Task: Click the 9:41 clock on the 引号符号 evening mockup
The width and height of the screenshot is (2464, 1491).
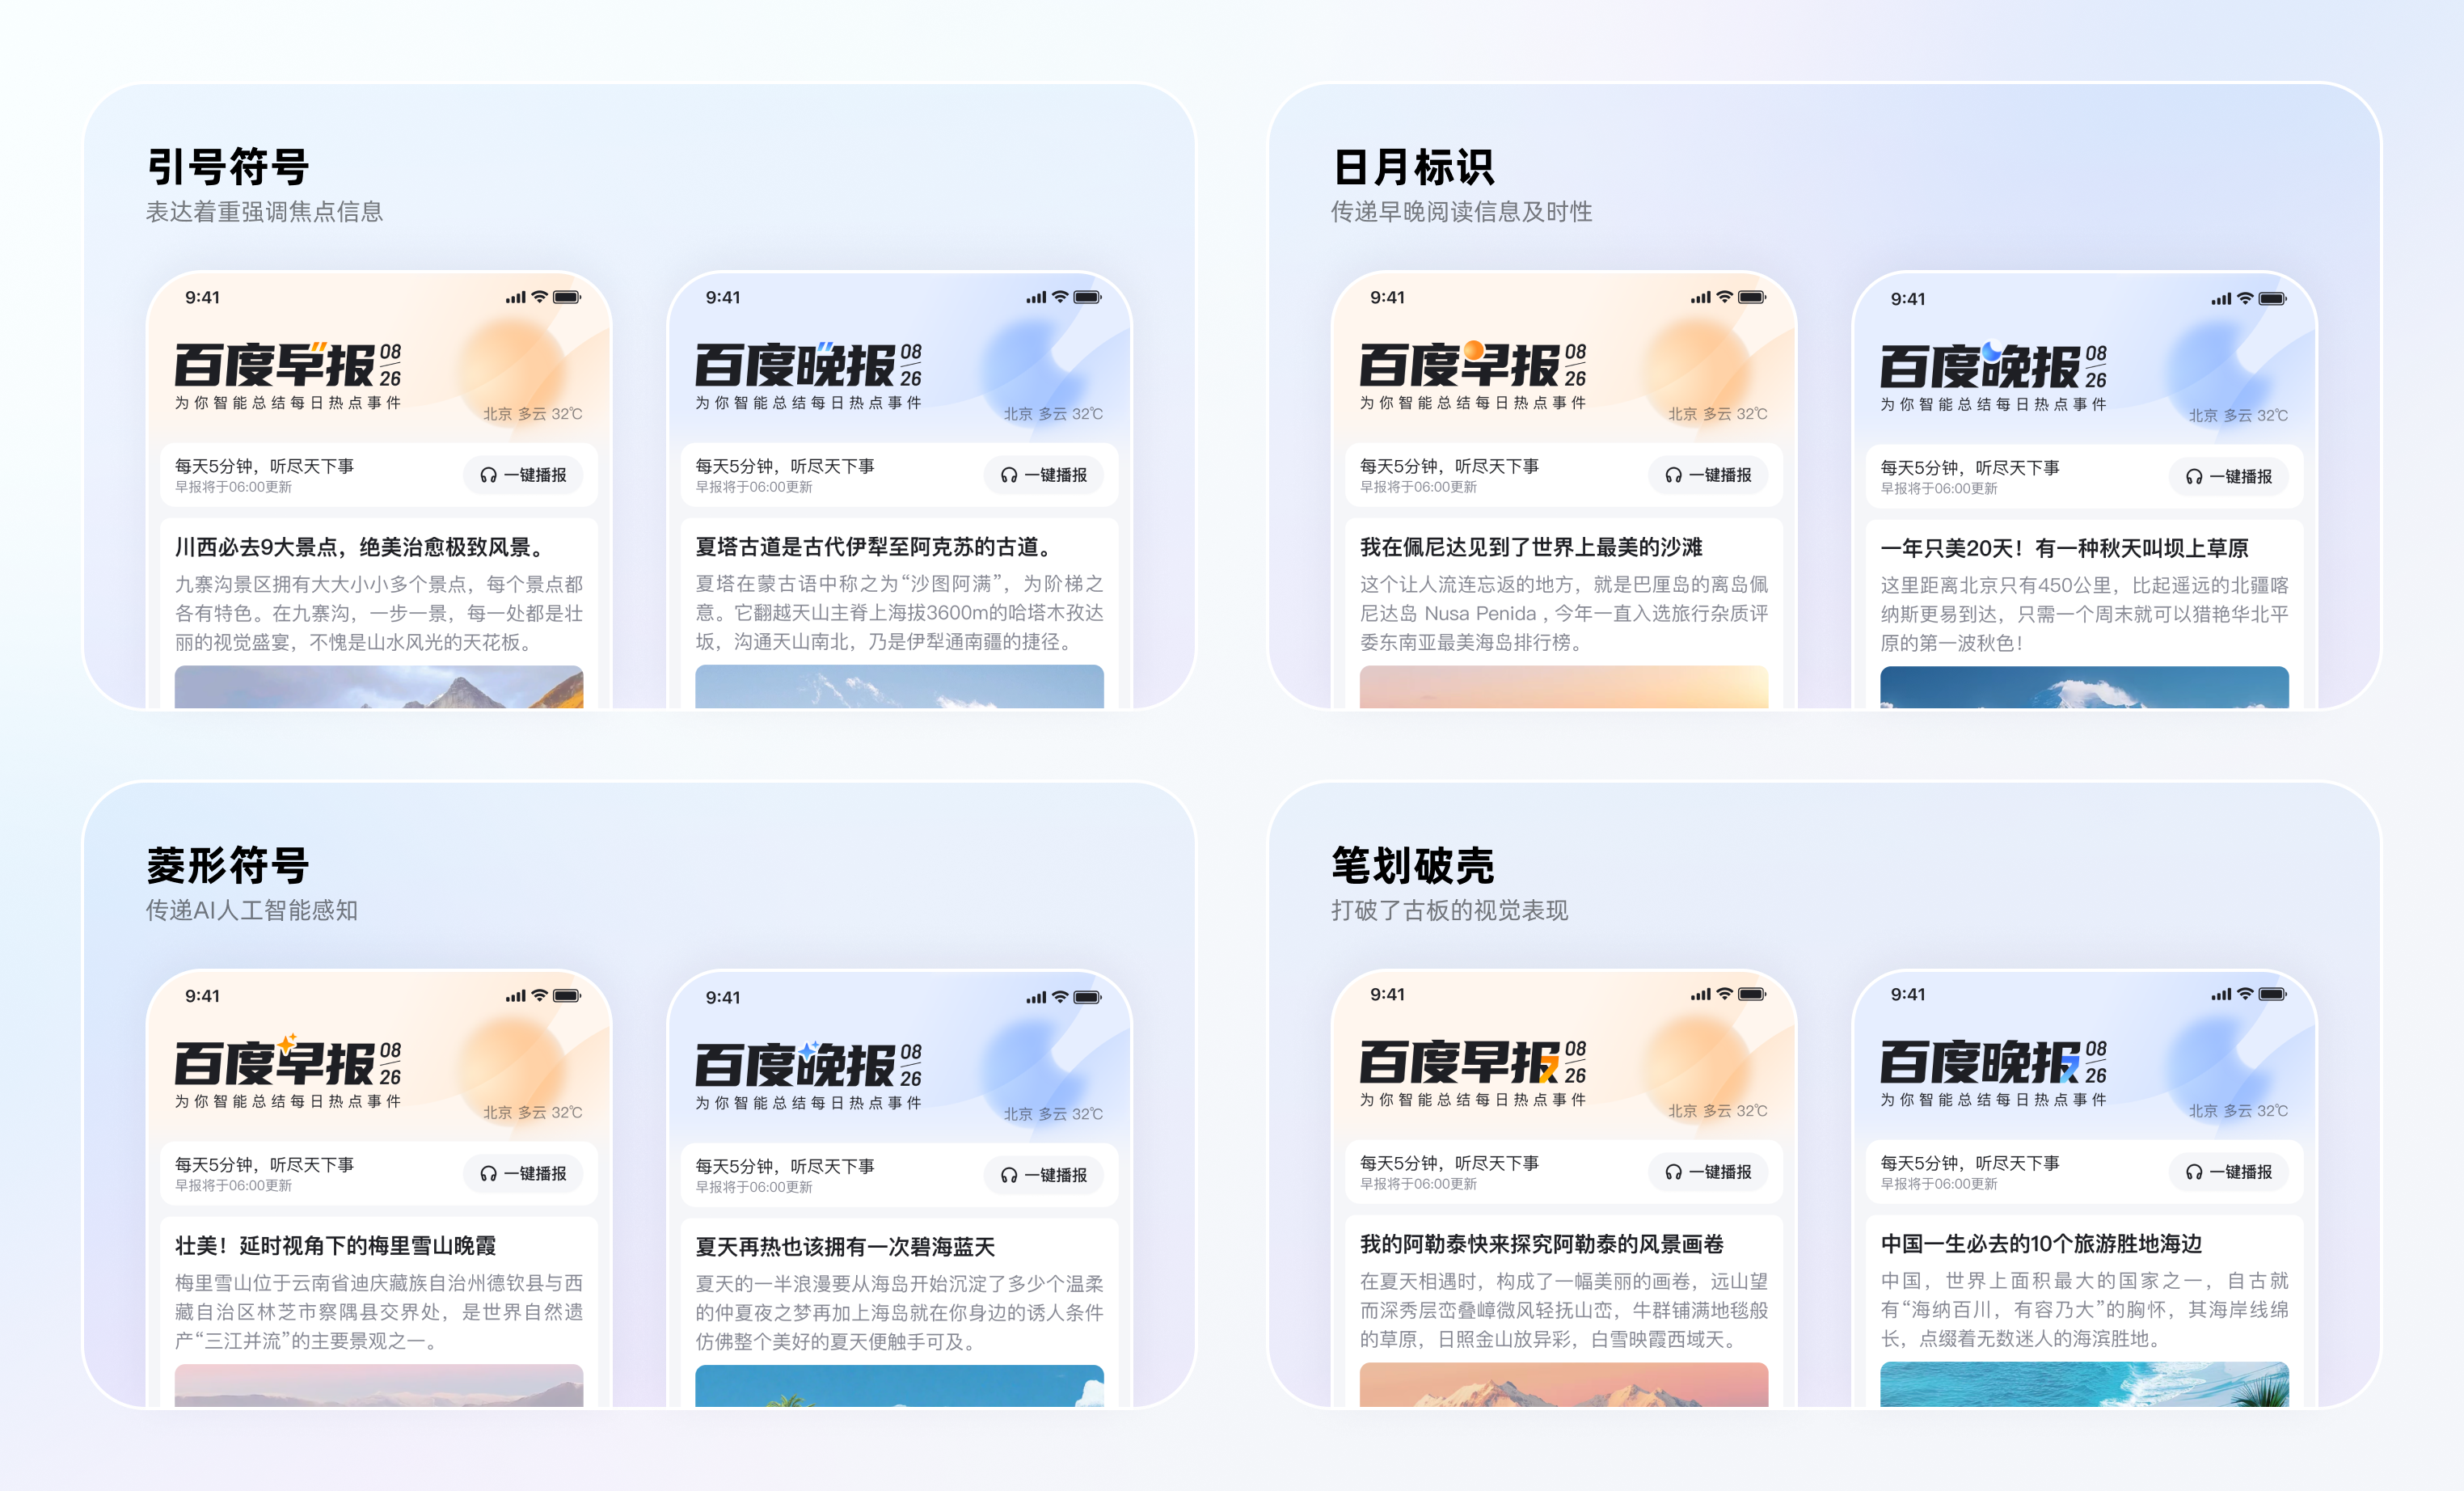Action: point(722,297)
